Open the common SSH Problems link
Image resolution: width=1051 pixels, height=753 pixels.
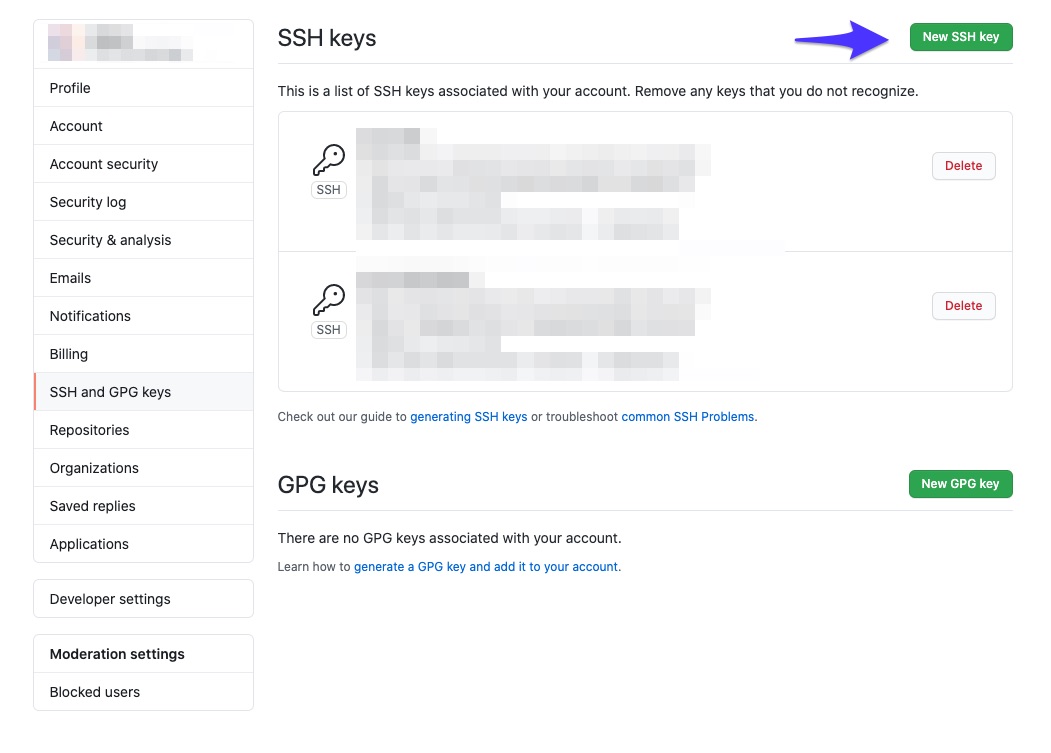pos(688,416)
